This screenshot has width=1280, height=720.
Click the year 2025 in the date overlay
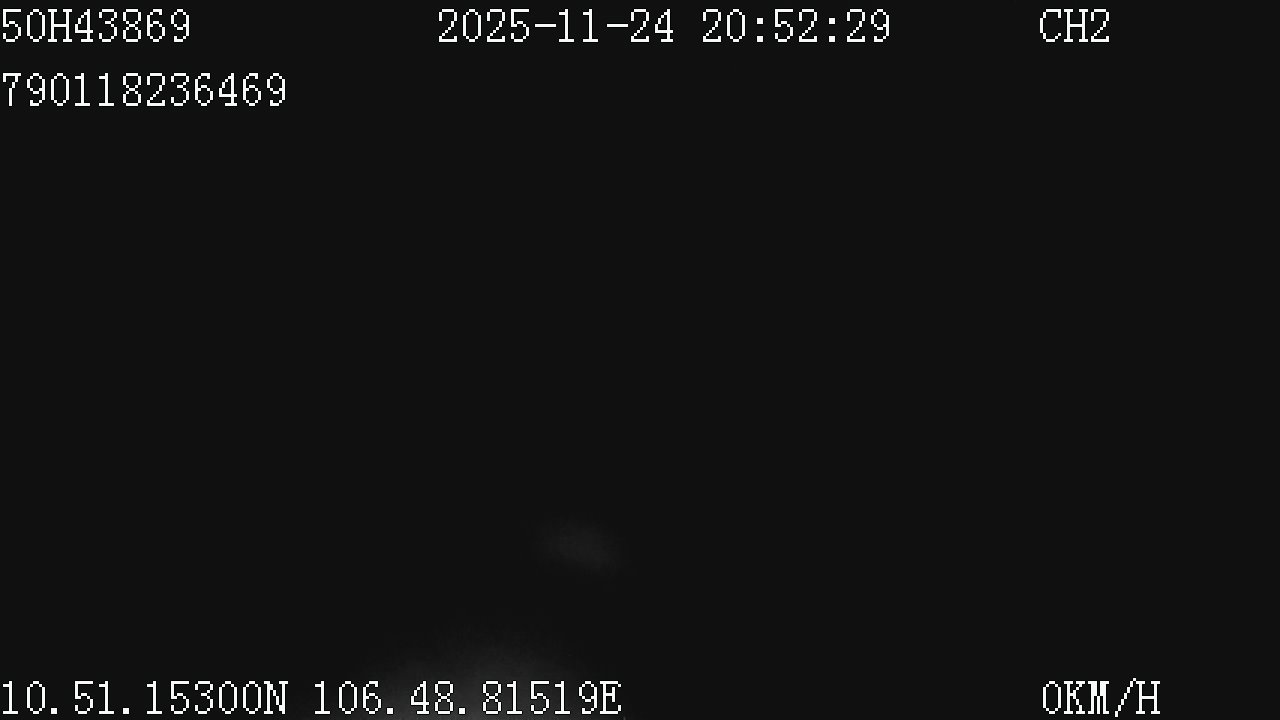coord(483,27)
